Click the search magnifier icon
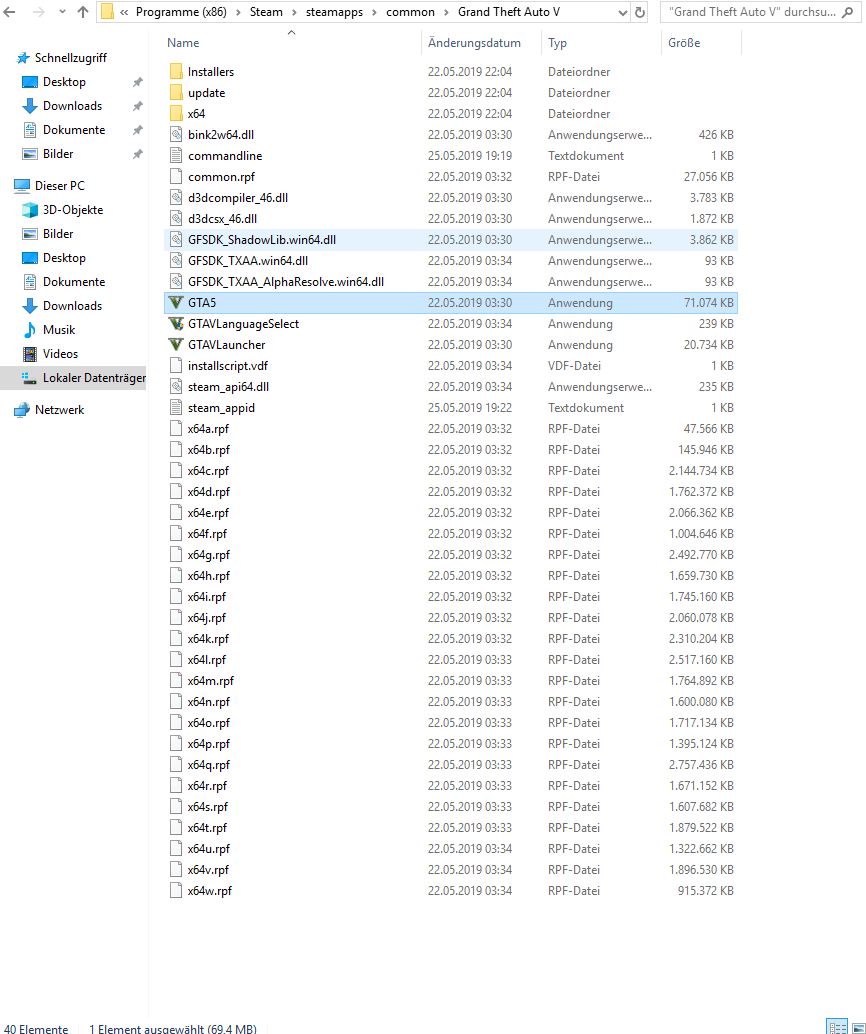This screenshot has width=866, height=1034. (848, 12)
